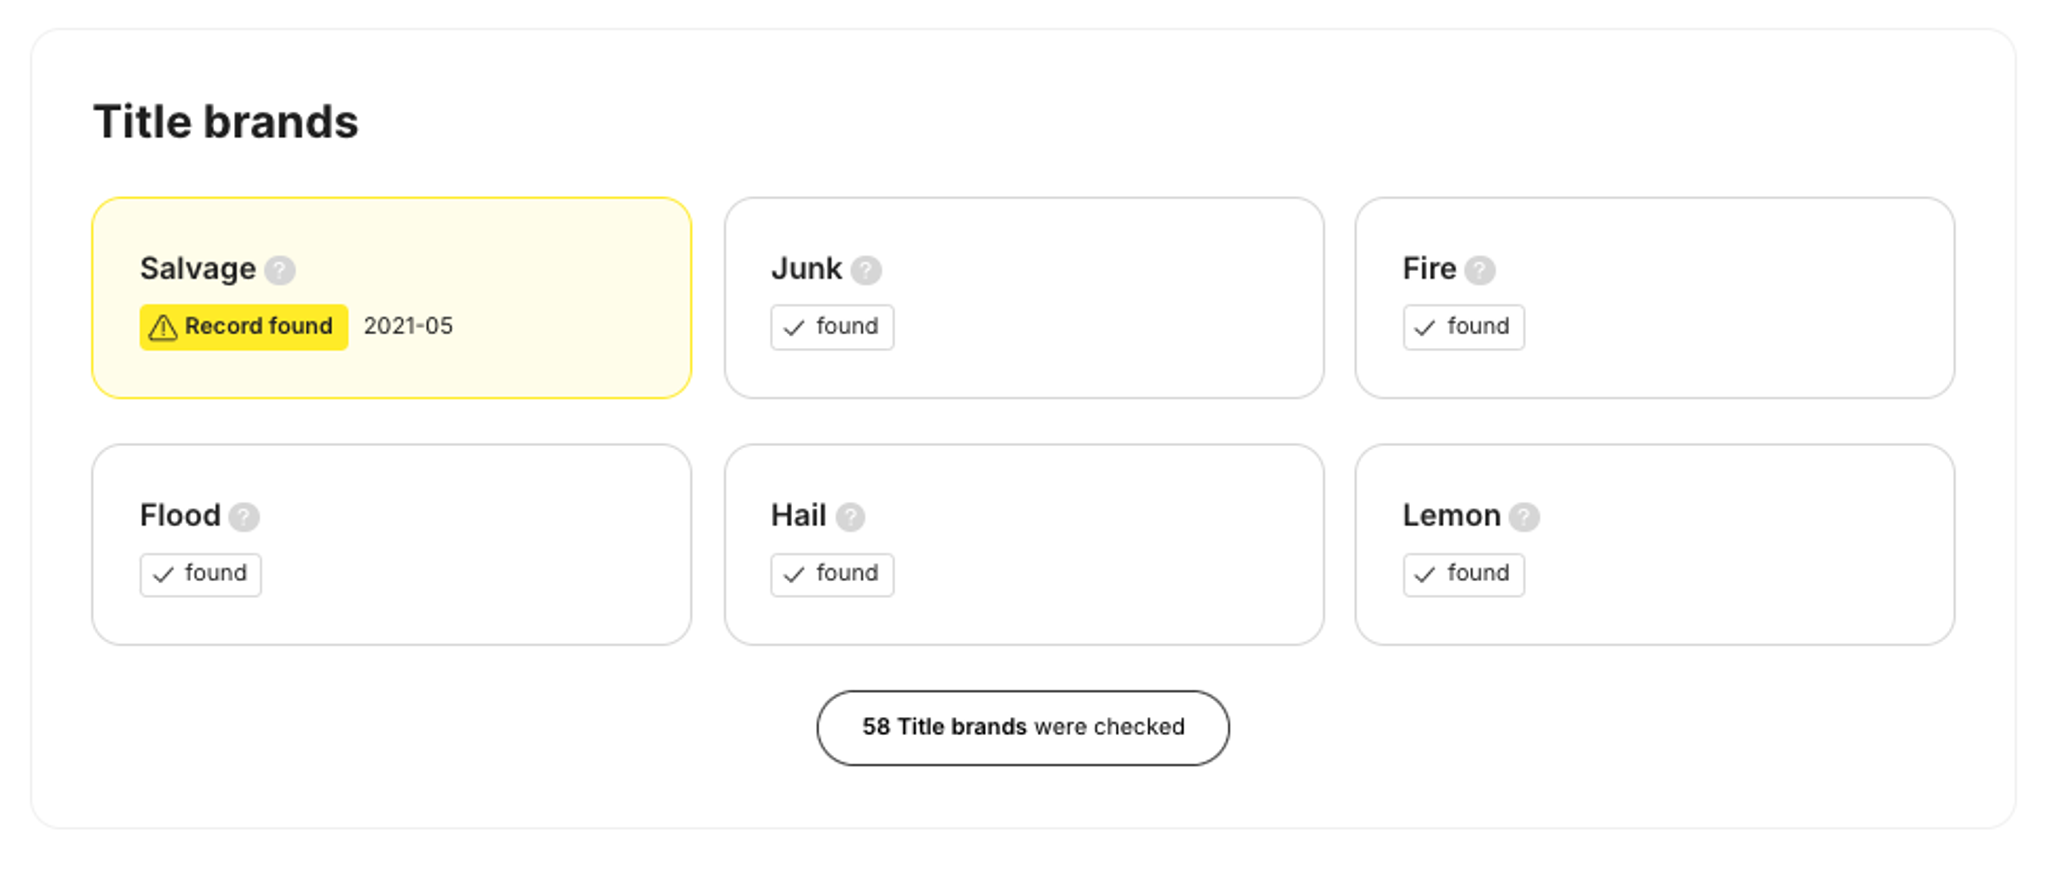Click the help icon next to Salvage
The width and height of the screenshot is (2048, 873).
click(x=280, y=270)
